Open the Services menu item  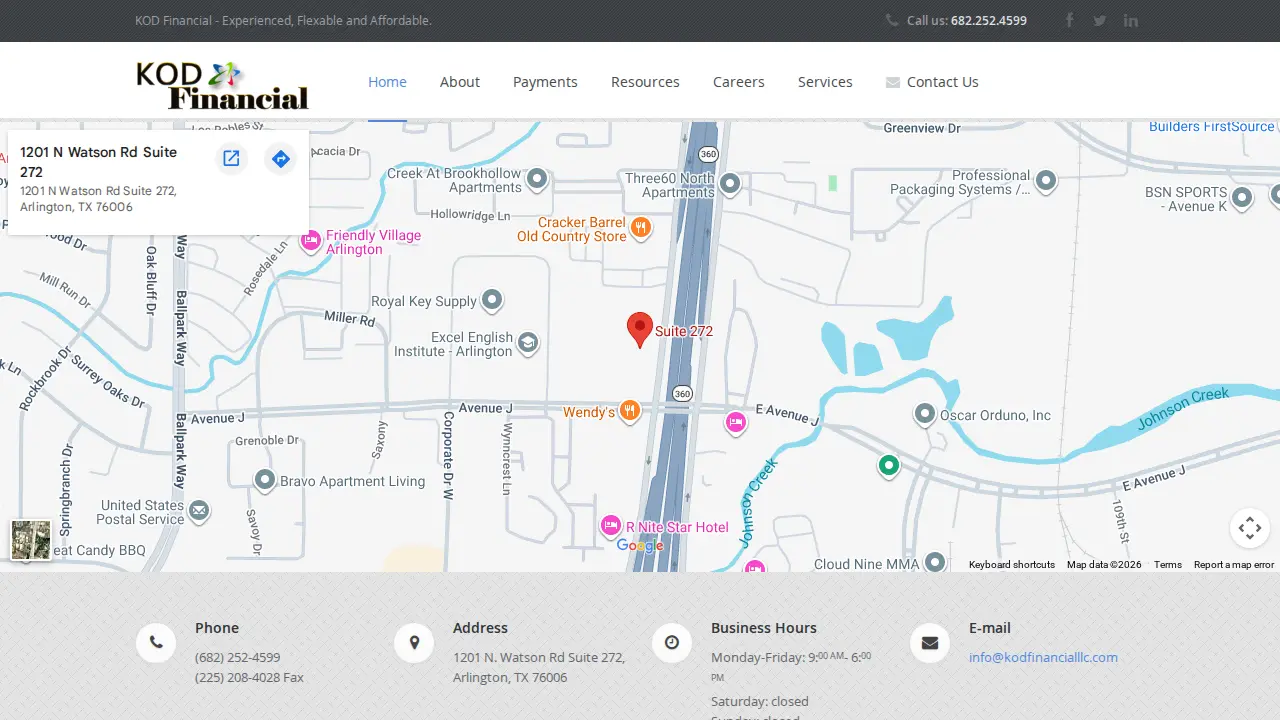coord(825,82)
